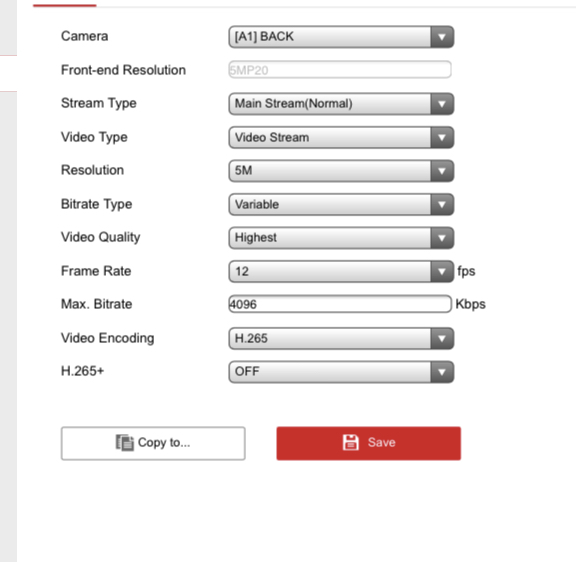This screenshot has height=562, width=576.
Task: Click the Stream Type dropdown arrow
Action: tap(442, 104)
